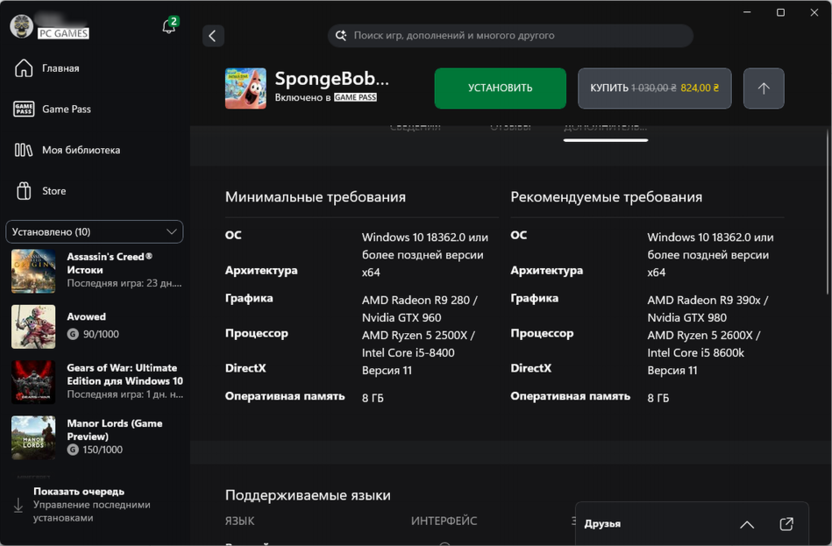
Task: Click the profile avatar picture
Action: click(x=21, y=27)
